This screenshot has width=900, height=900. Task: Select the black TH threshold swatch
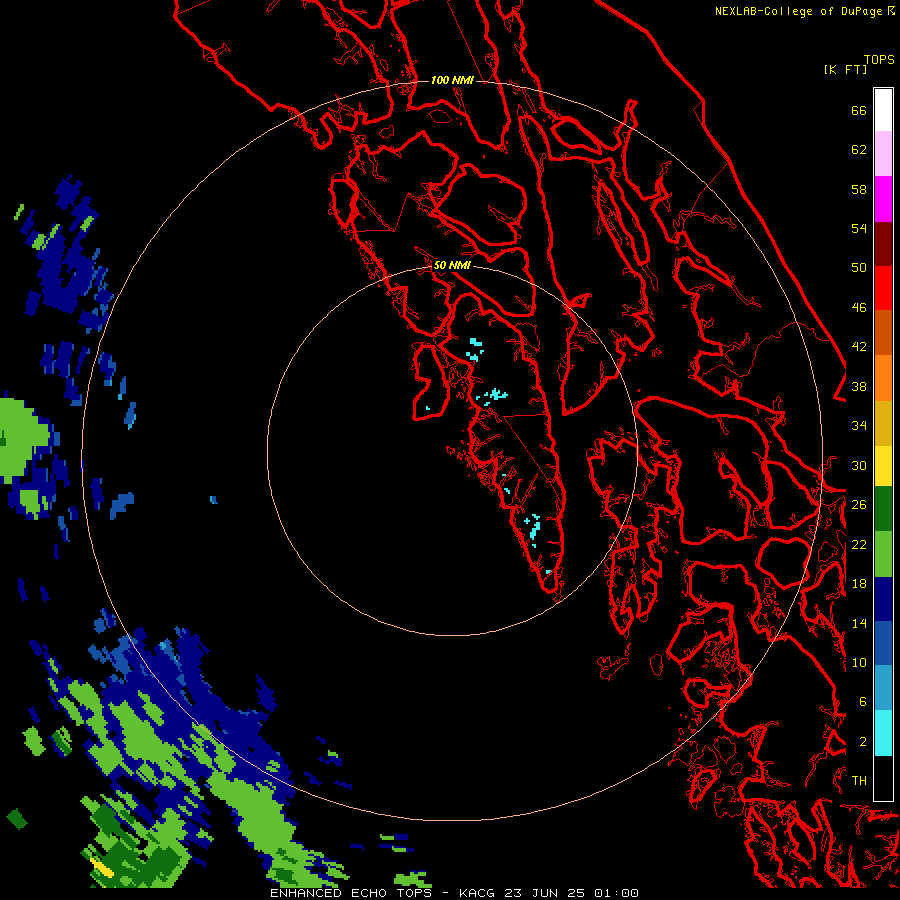(883, 778)
